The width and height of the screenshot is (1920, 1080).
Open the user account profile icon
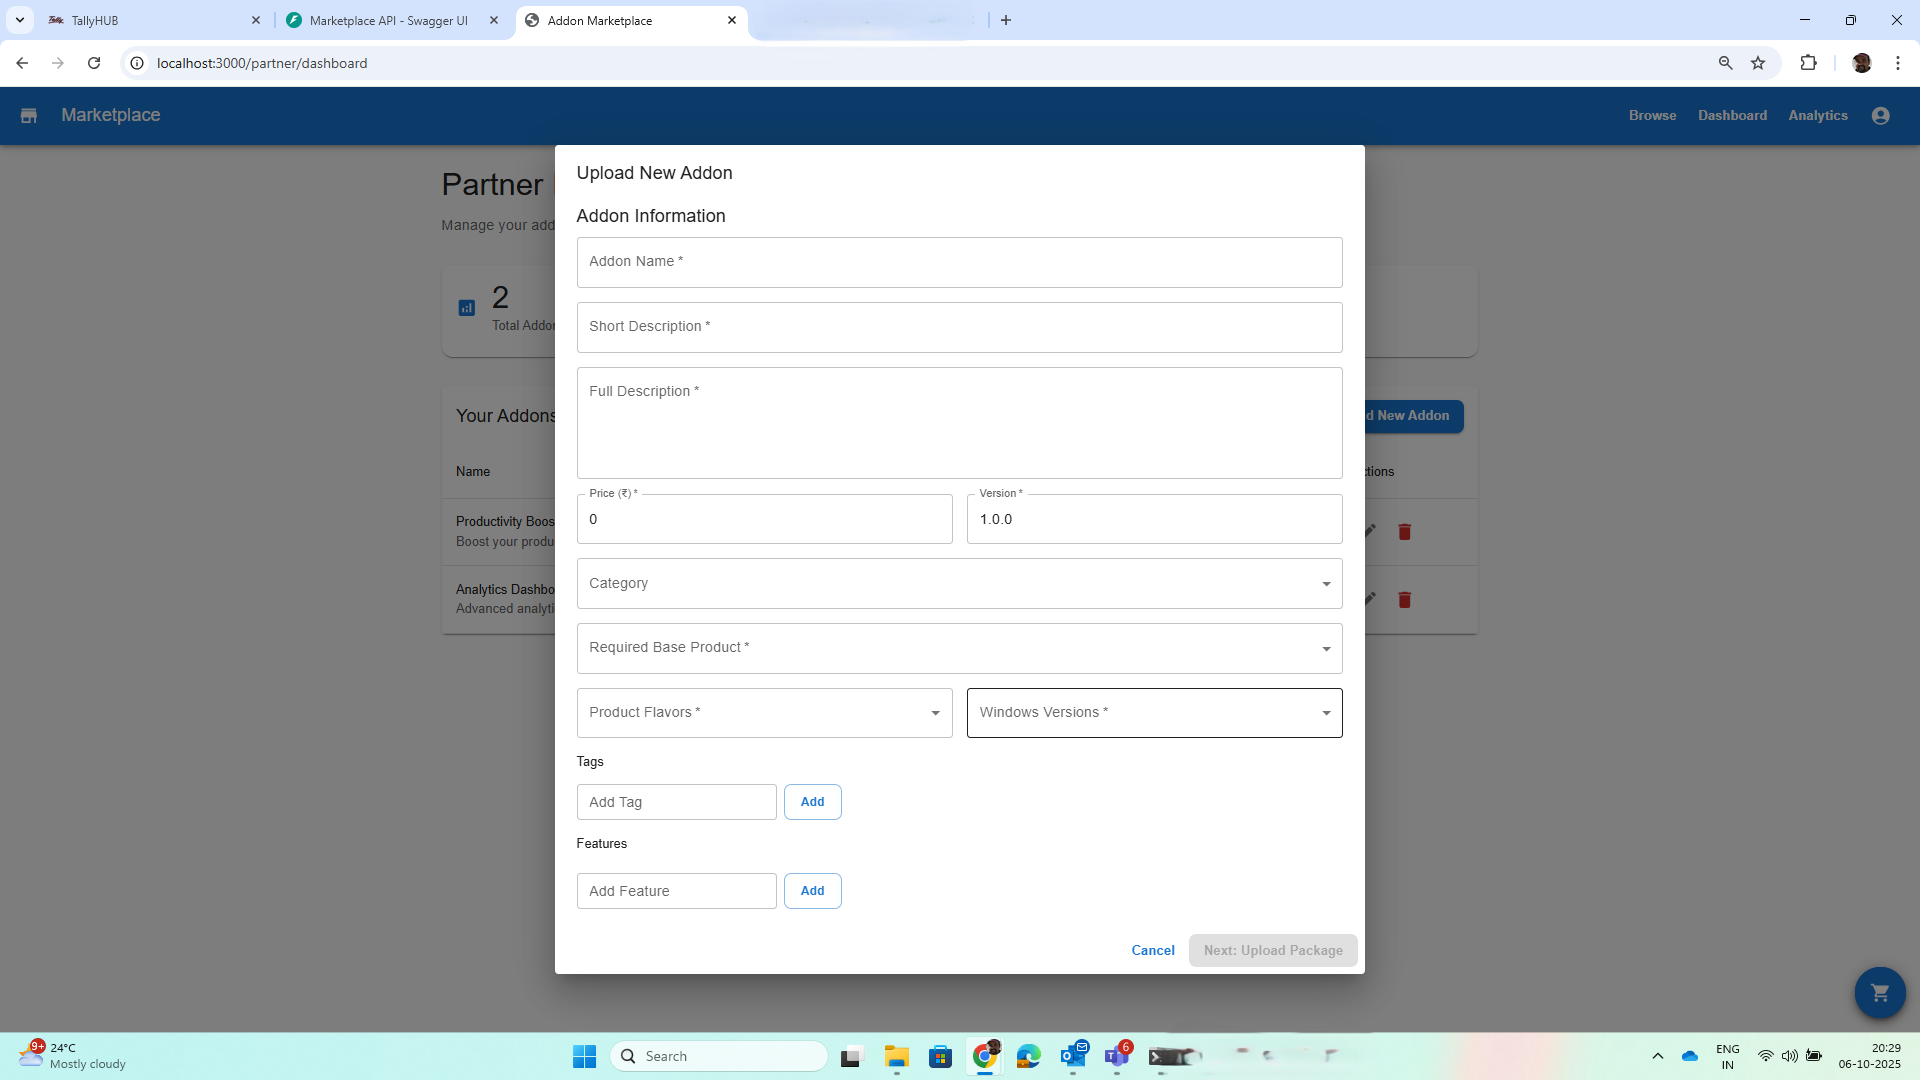pos(1880,116)
